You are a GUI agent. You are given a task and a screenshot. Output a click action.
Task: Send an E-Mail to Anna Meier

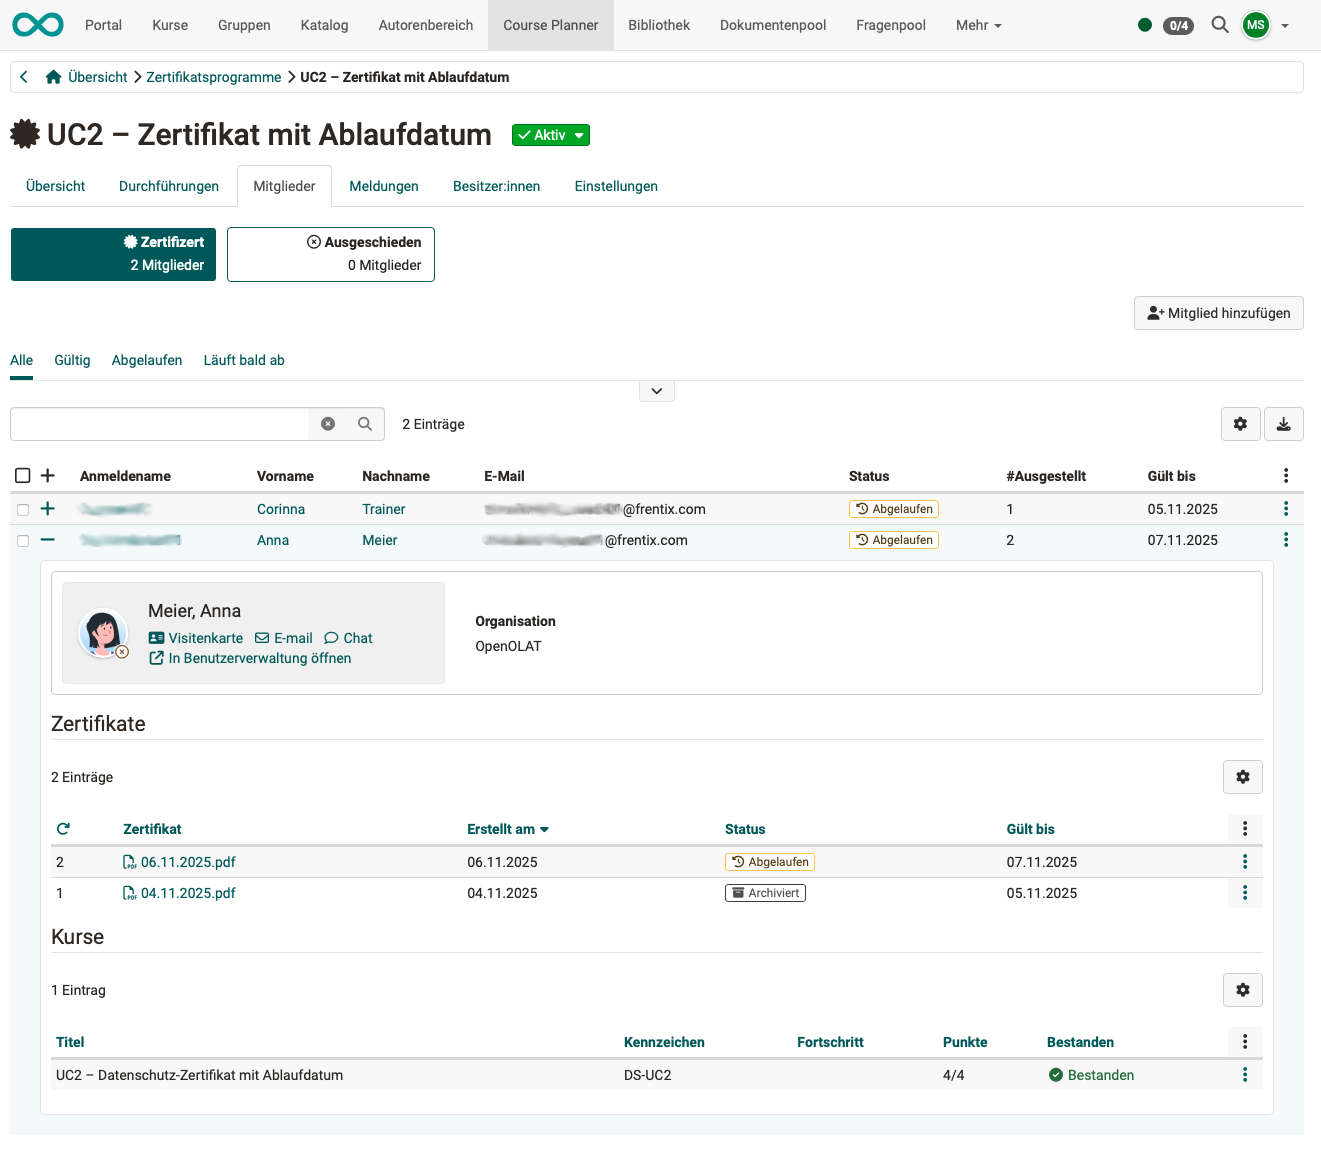[284, 638]
